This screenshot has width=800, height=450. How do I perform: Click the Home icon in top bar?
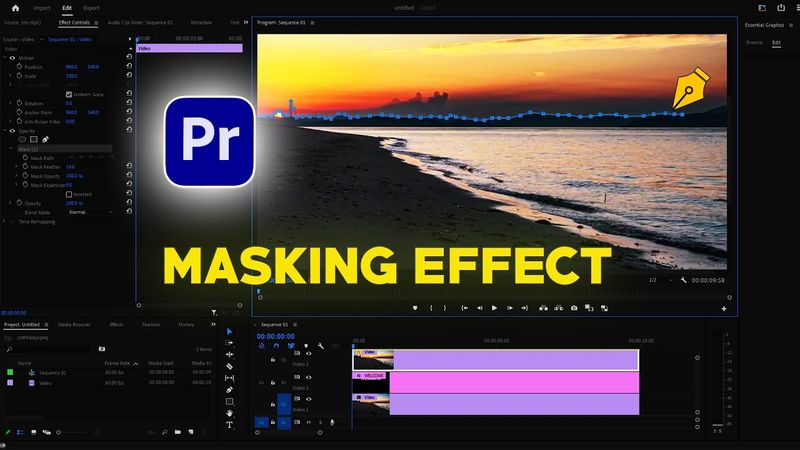15,8
